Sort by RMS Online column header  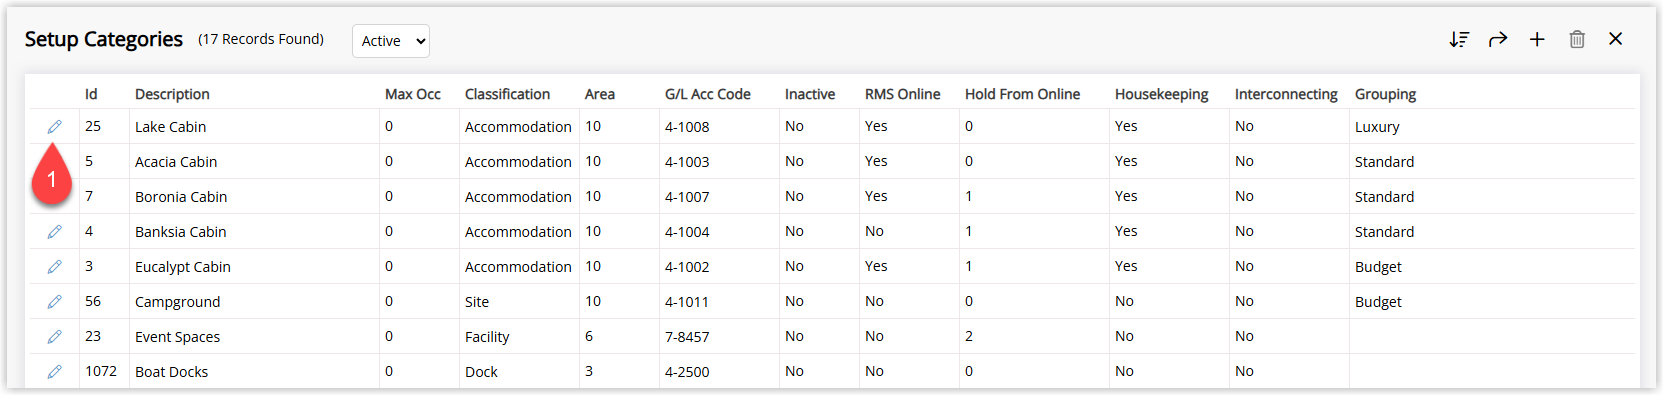coord(903,94)
